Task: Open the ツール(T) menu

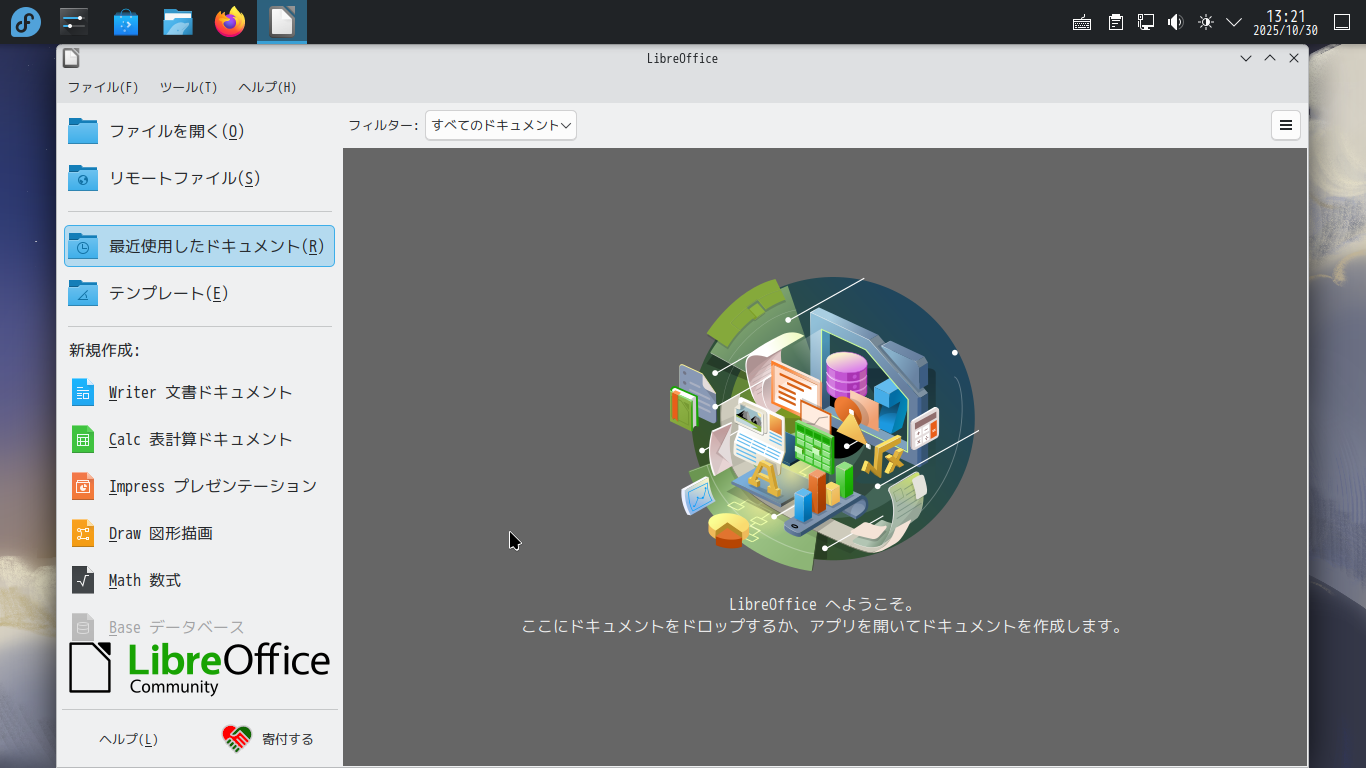Action: (x=189, y=87)
